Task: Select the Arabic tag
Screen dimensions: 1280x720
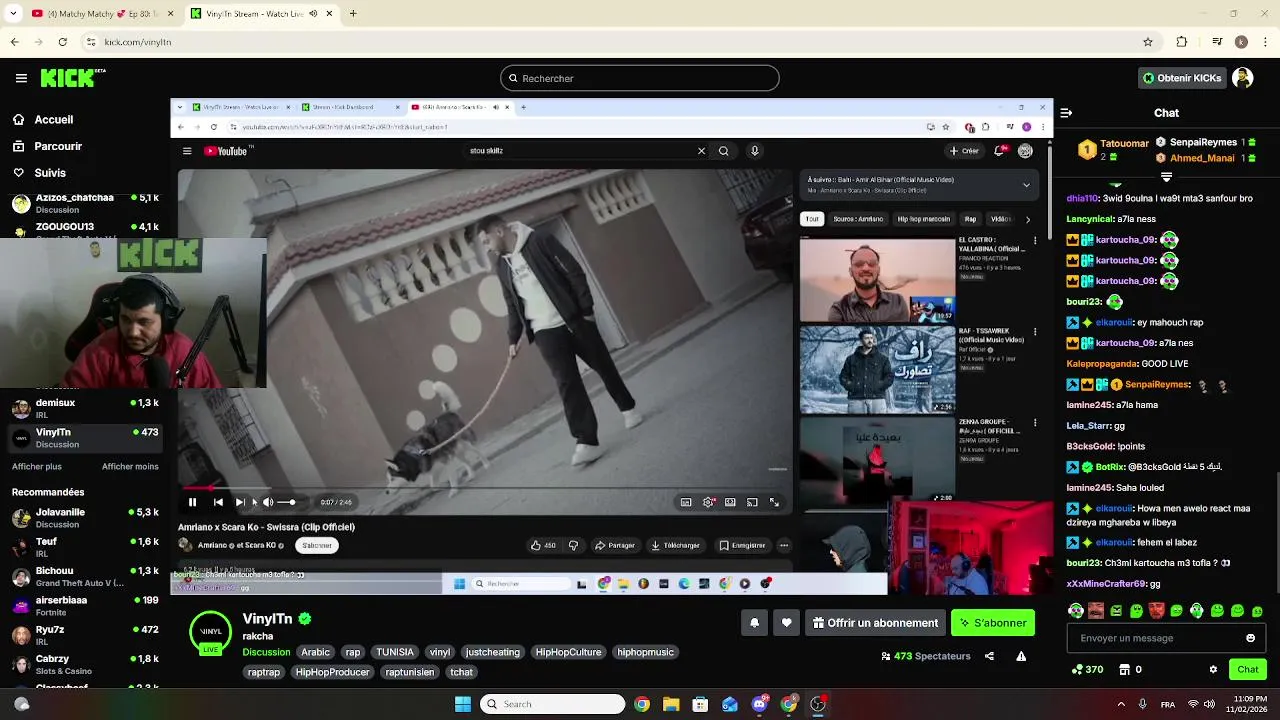Action: (315, 652)
